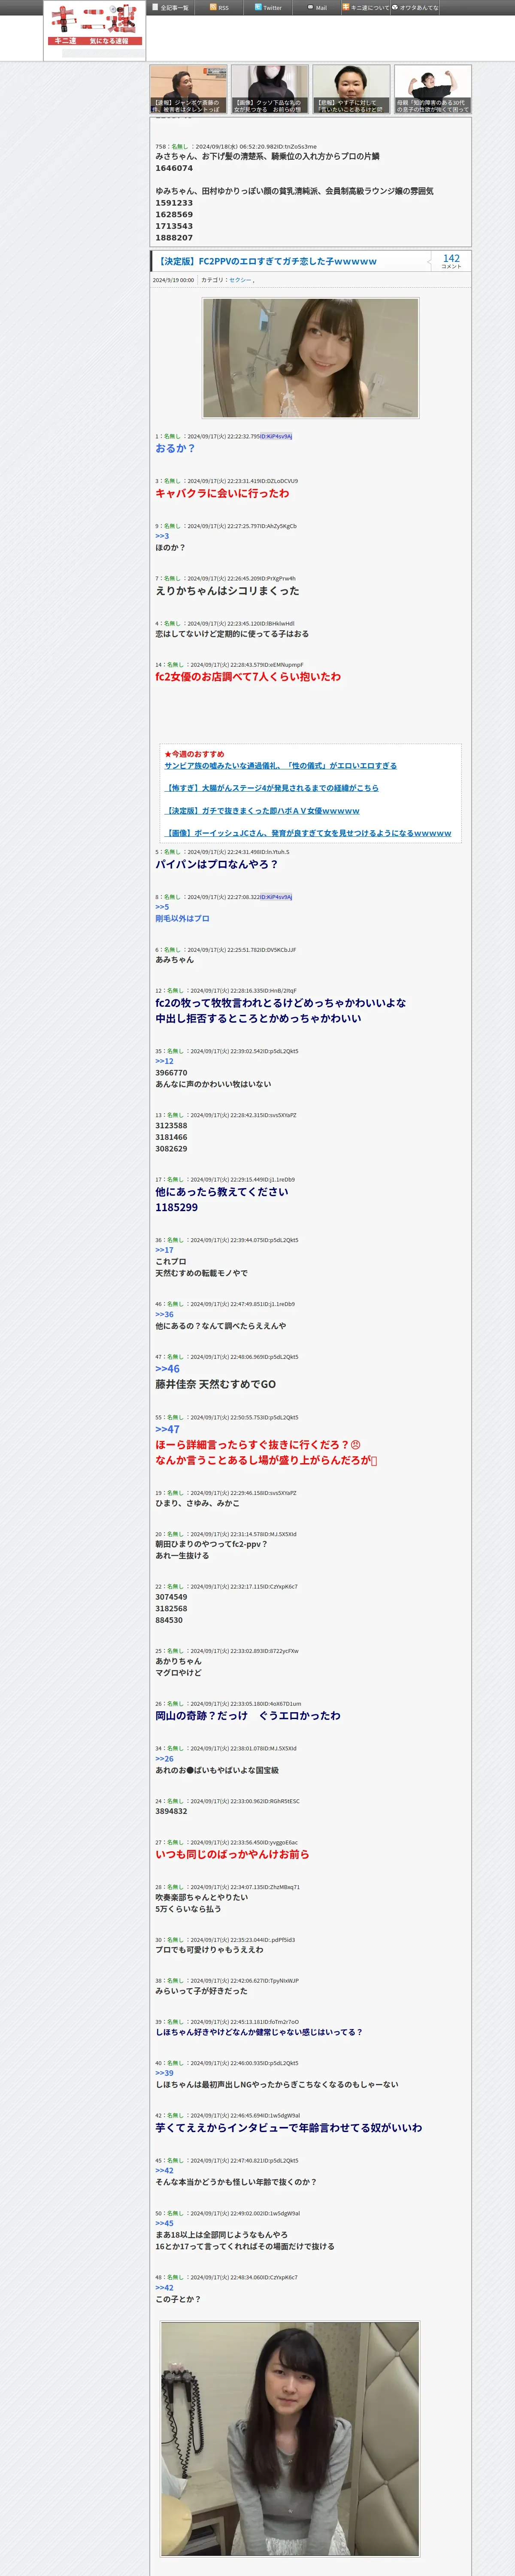Click the text パイパンはプロなんやろ？
The height and width of the screenshot is (2576, 515).
coord(217,864)
